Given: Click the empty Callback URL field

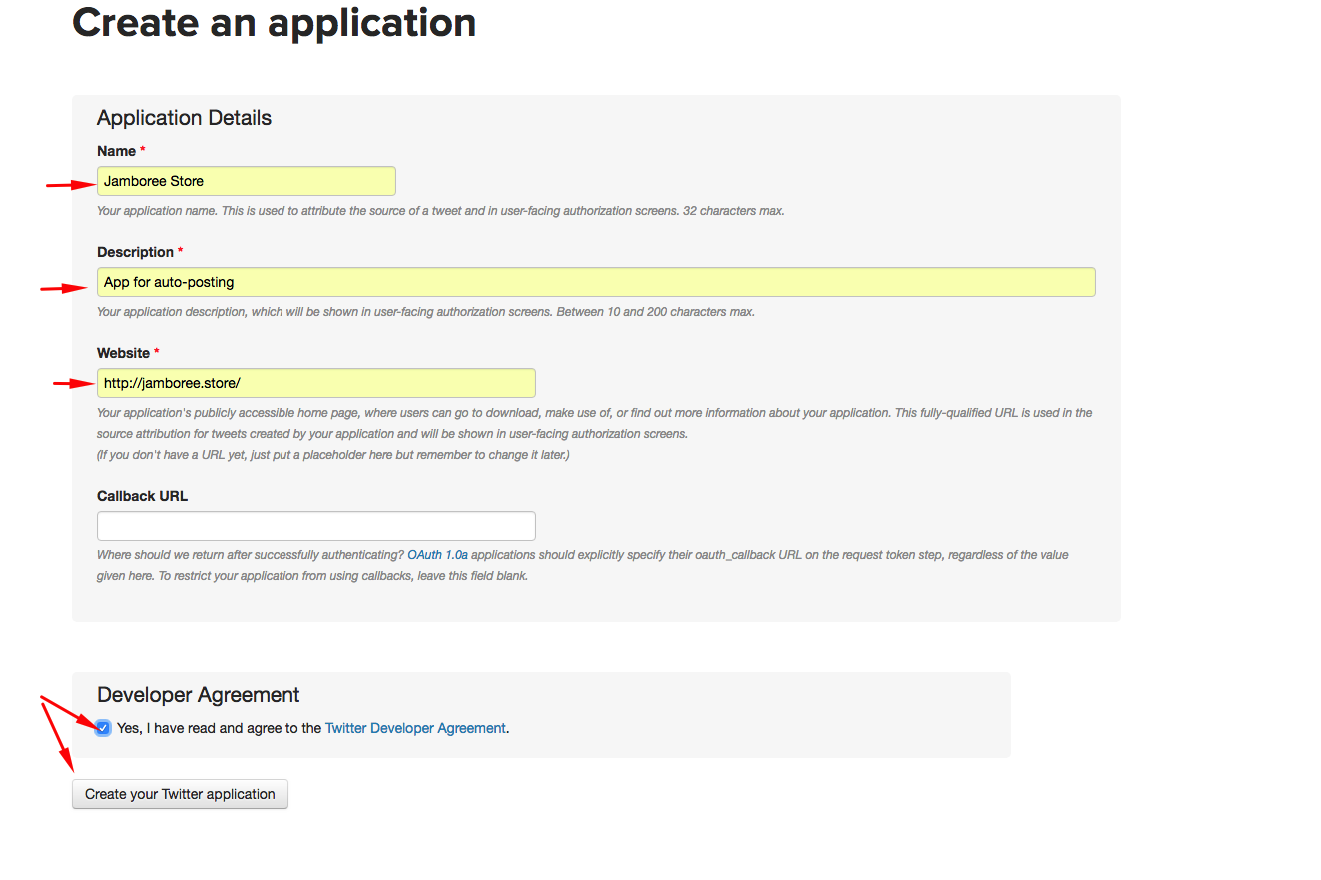Looking at the screenshot, I should 316,526.
